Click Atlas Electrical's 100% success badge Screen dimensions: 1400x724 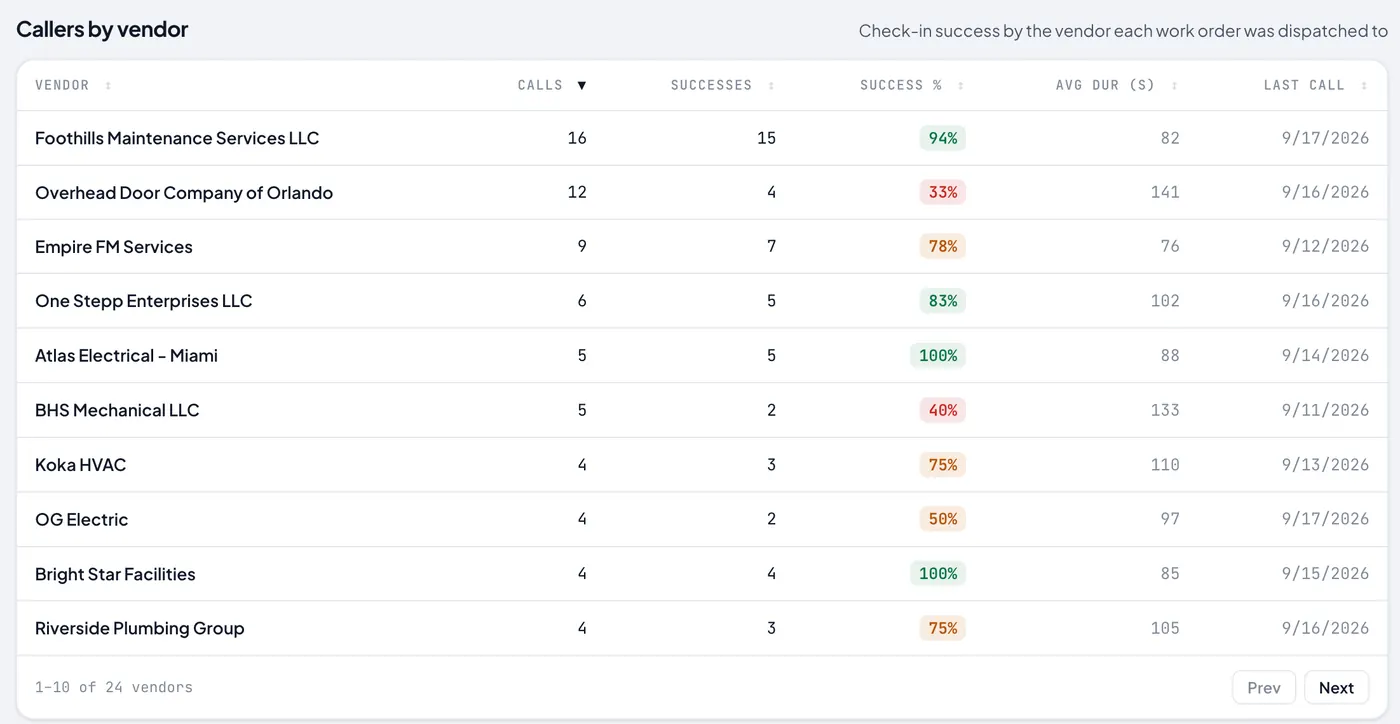click(938, 356)
